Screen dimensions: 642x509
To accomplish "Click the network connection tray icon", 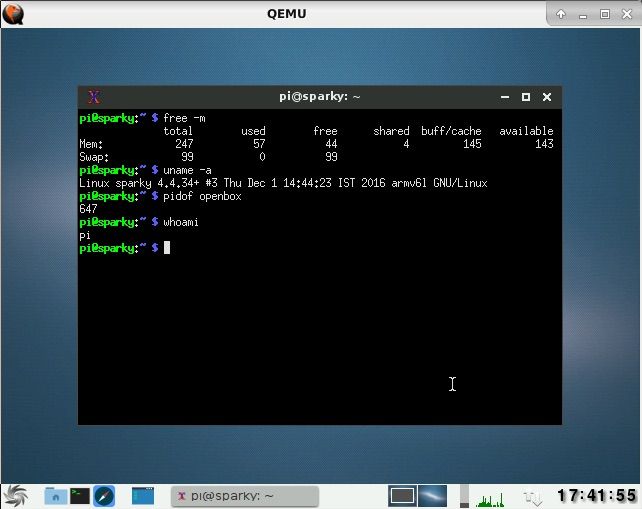I will [x=533, y=498].
